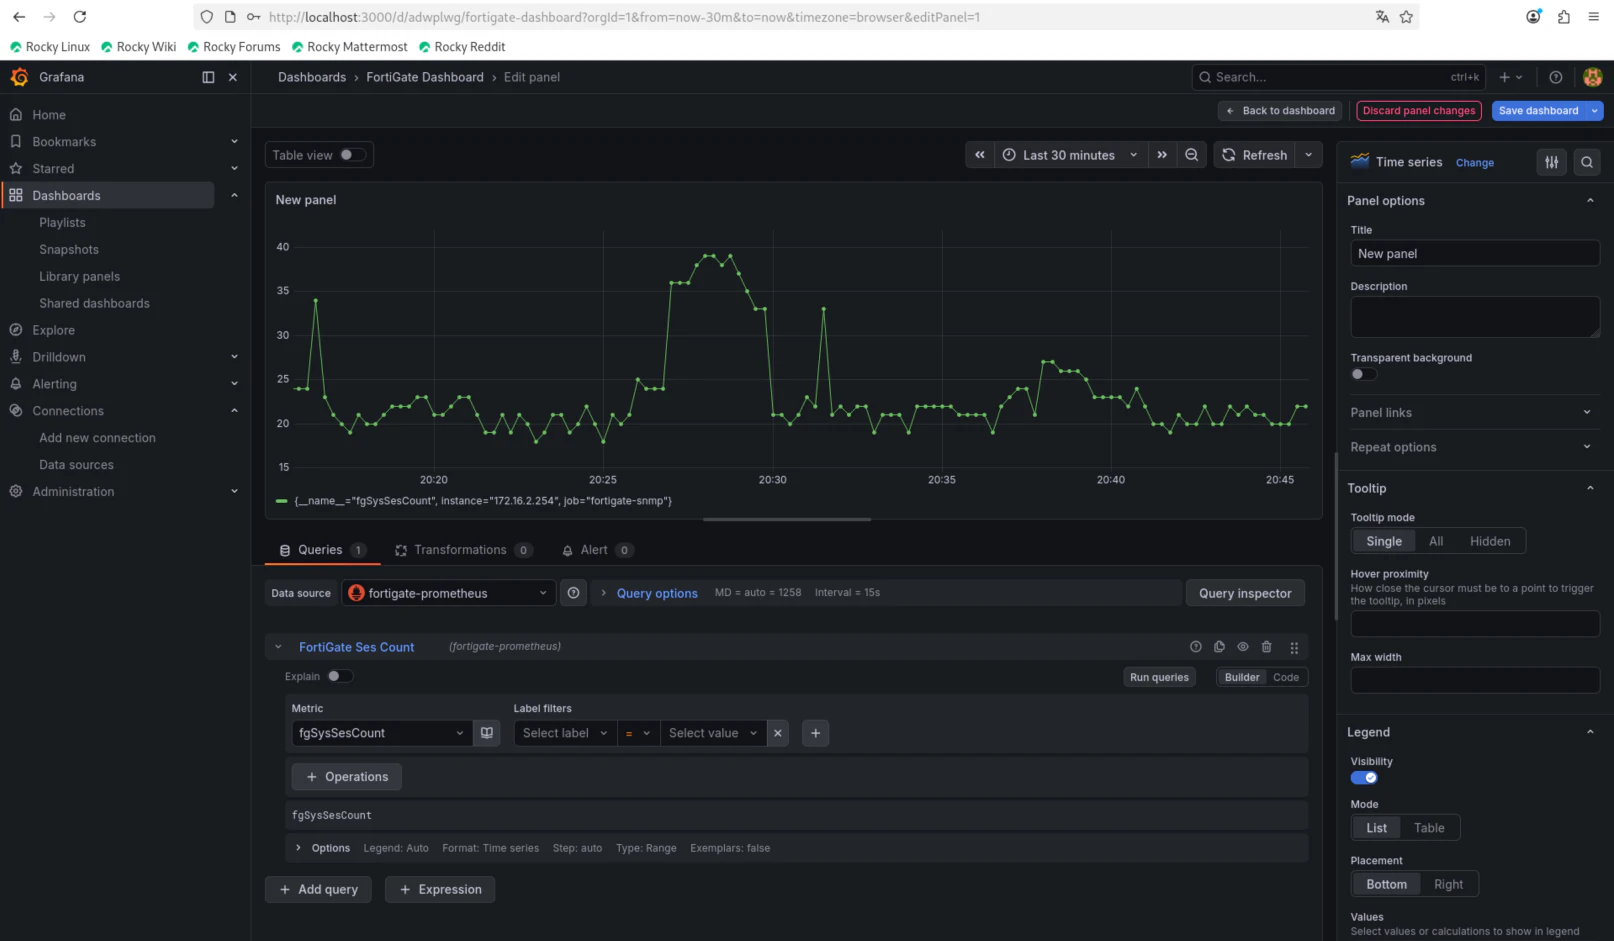Toggle legend Visibility switch
1614x941 pixels.
coord(1364,778)
